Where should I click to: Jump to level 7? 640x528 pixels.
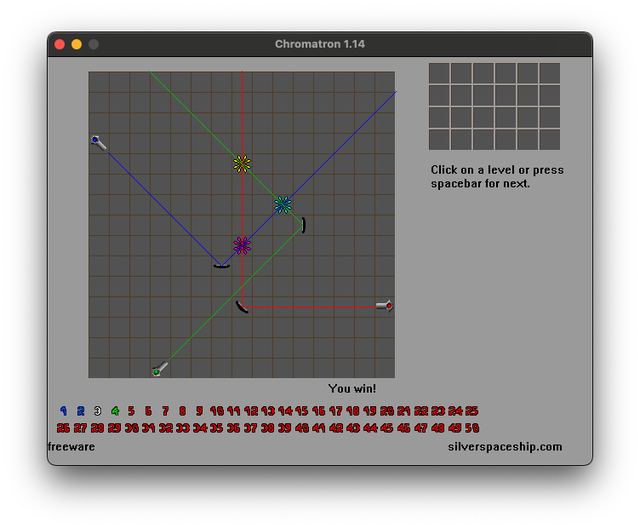[x=165, y=410]
